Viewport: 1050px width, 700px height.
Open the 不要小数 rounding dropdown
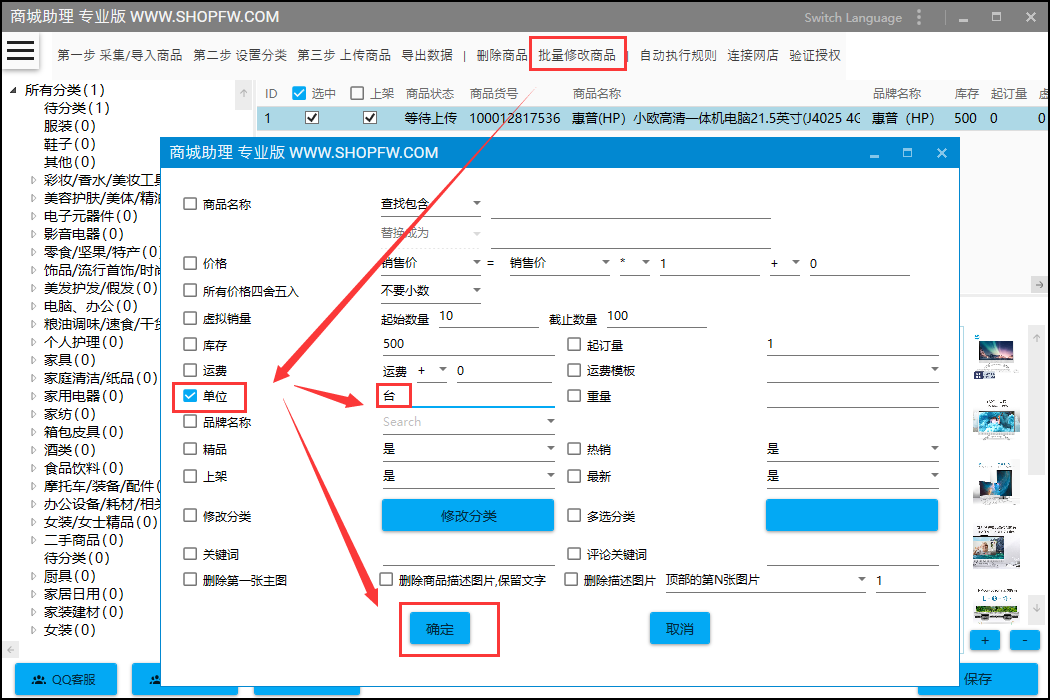431,291
